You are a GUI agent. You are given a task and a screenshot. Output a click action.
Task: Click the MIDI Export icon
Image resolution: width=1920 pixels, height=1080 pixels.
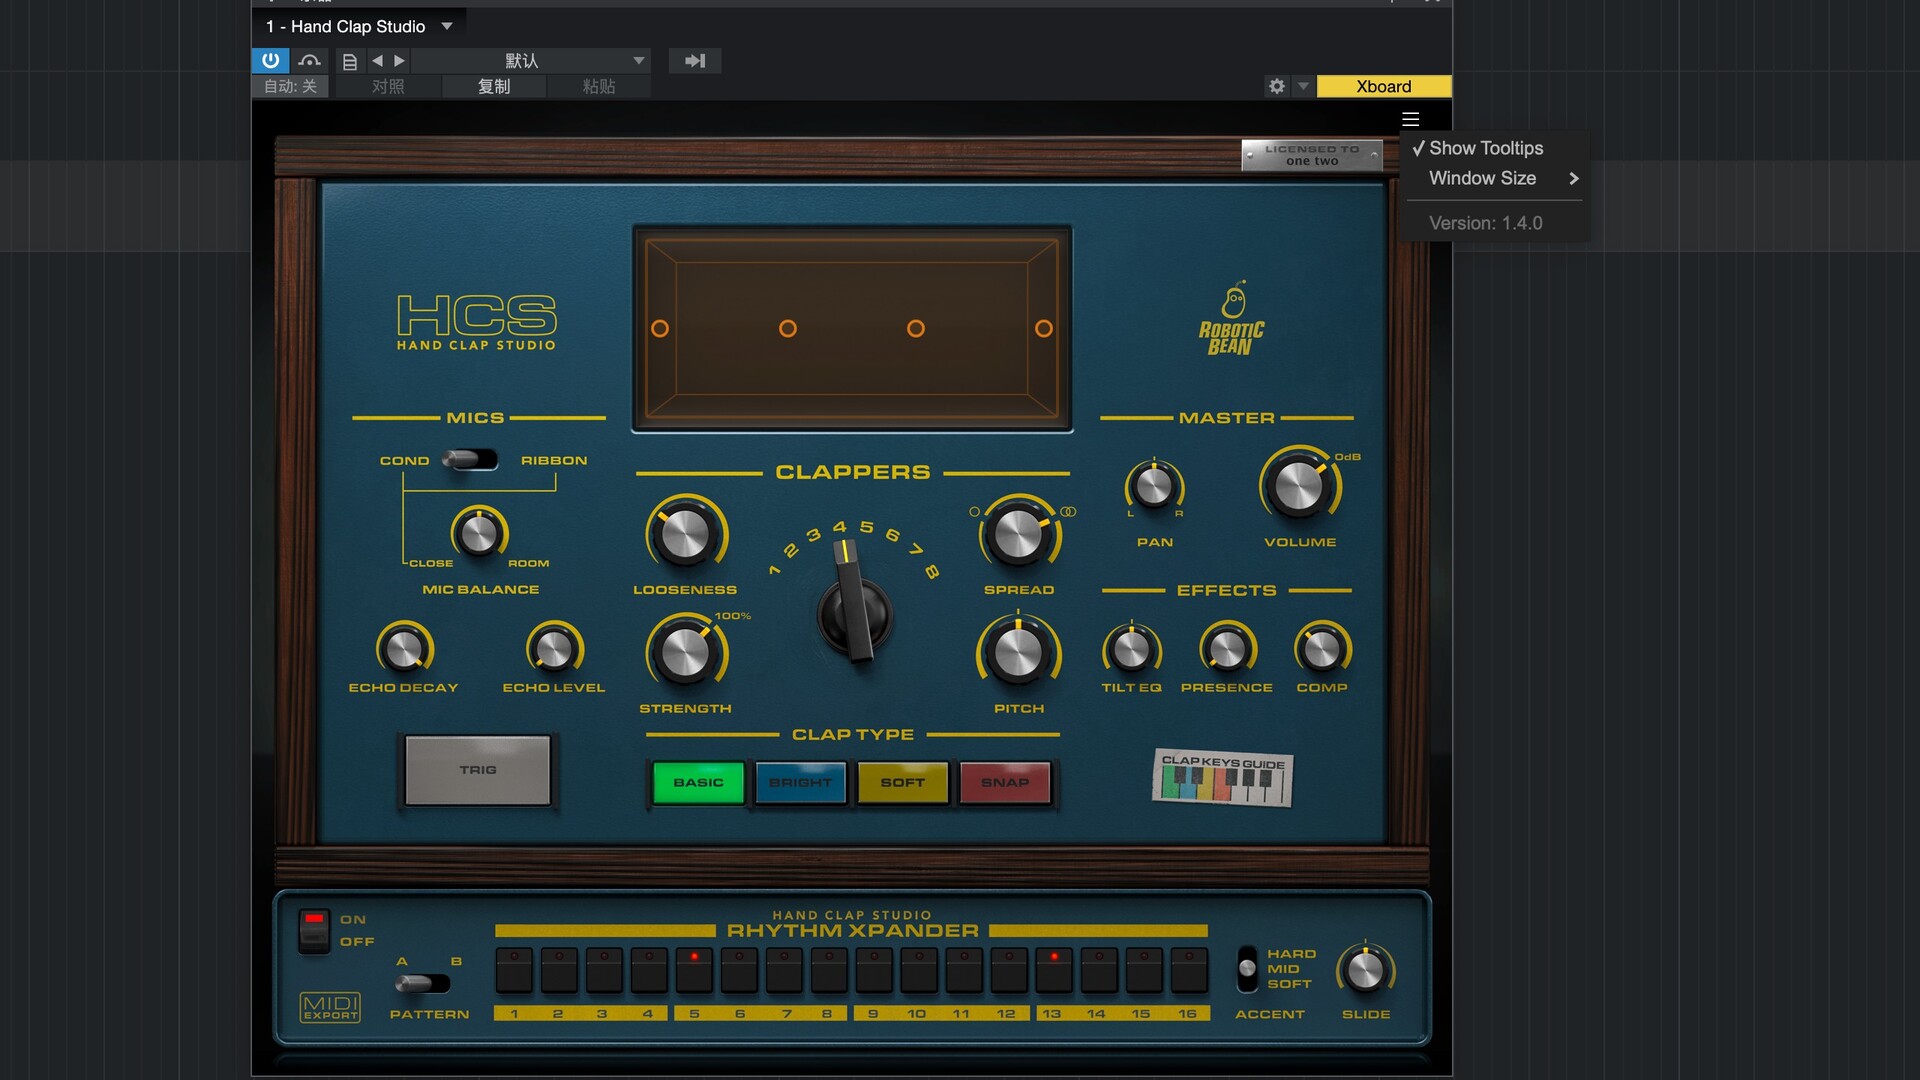[330, 1007]
